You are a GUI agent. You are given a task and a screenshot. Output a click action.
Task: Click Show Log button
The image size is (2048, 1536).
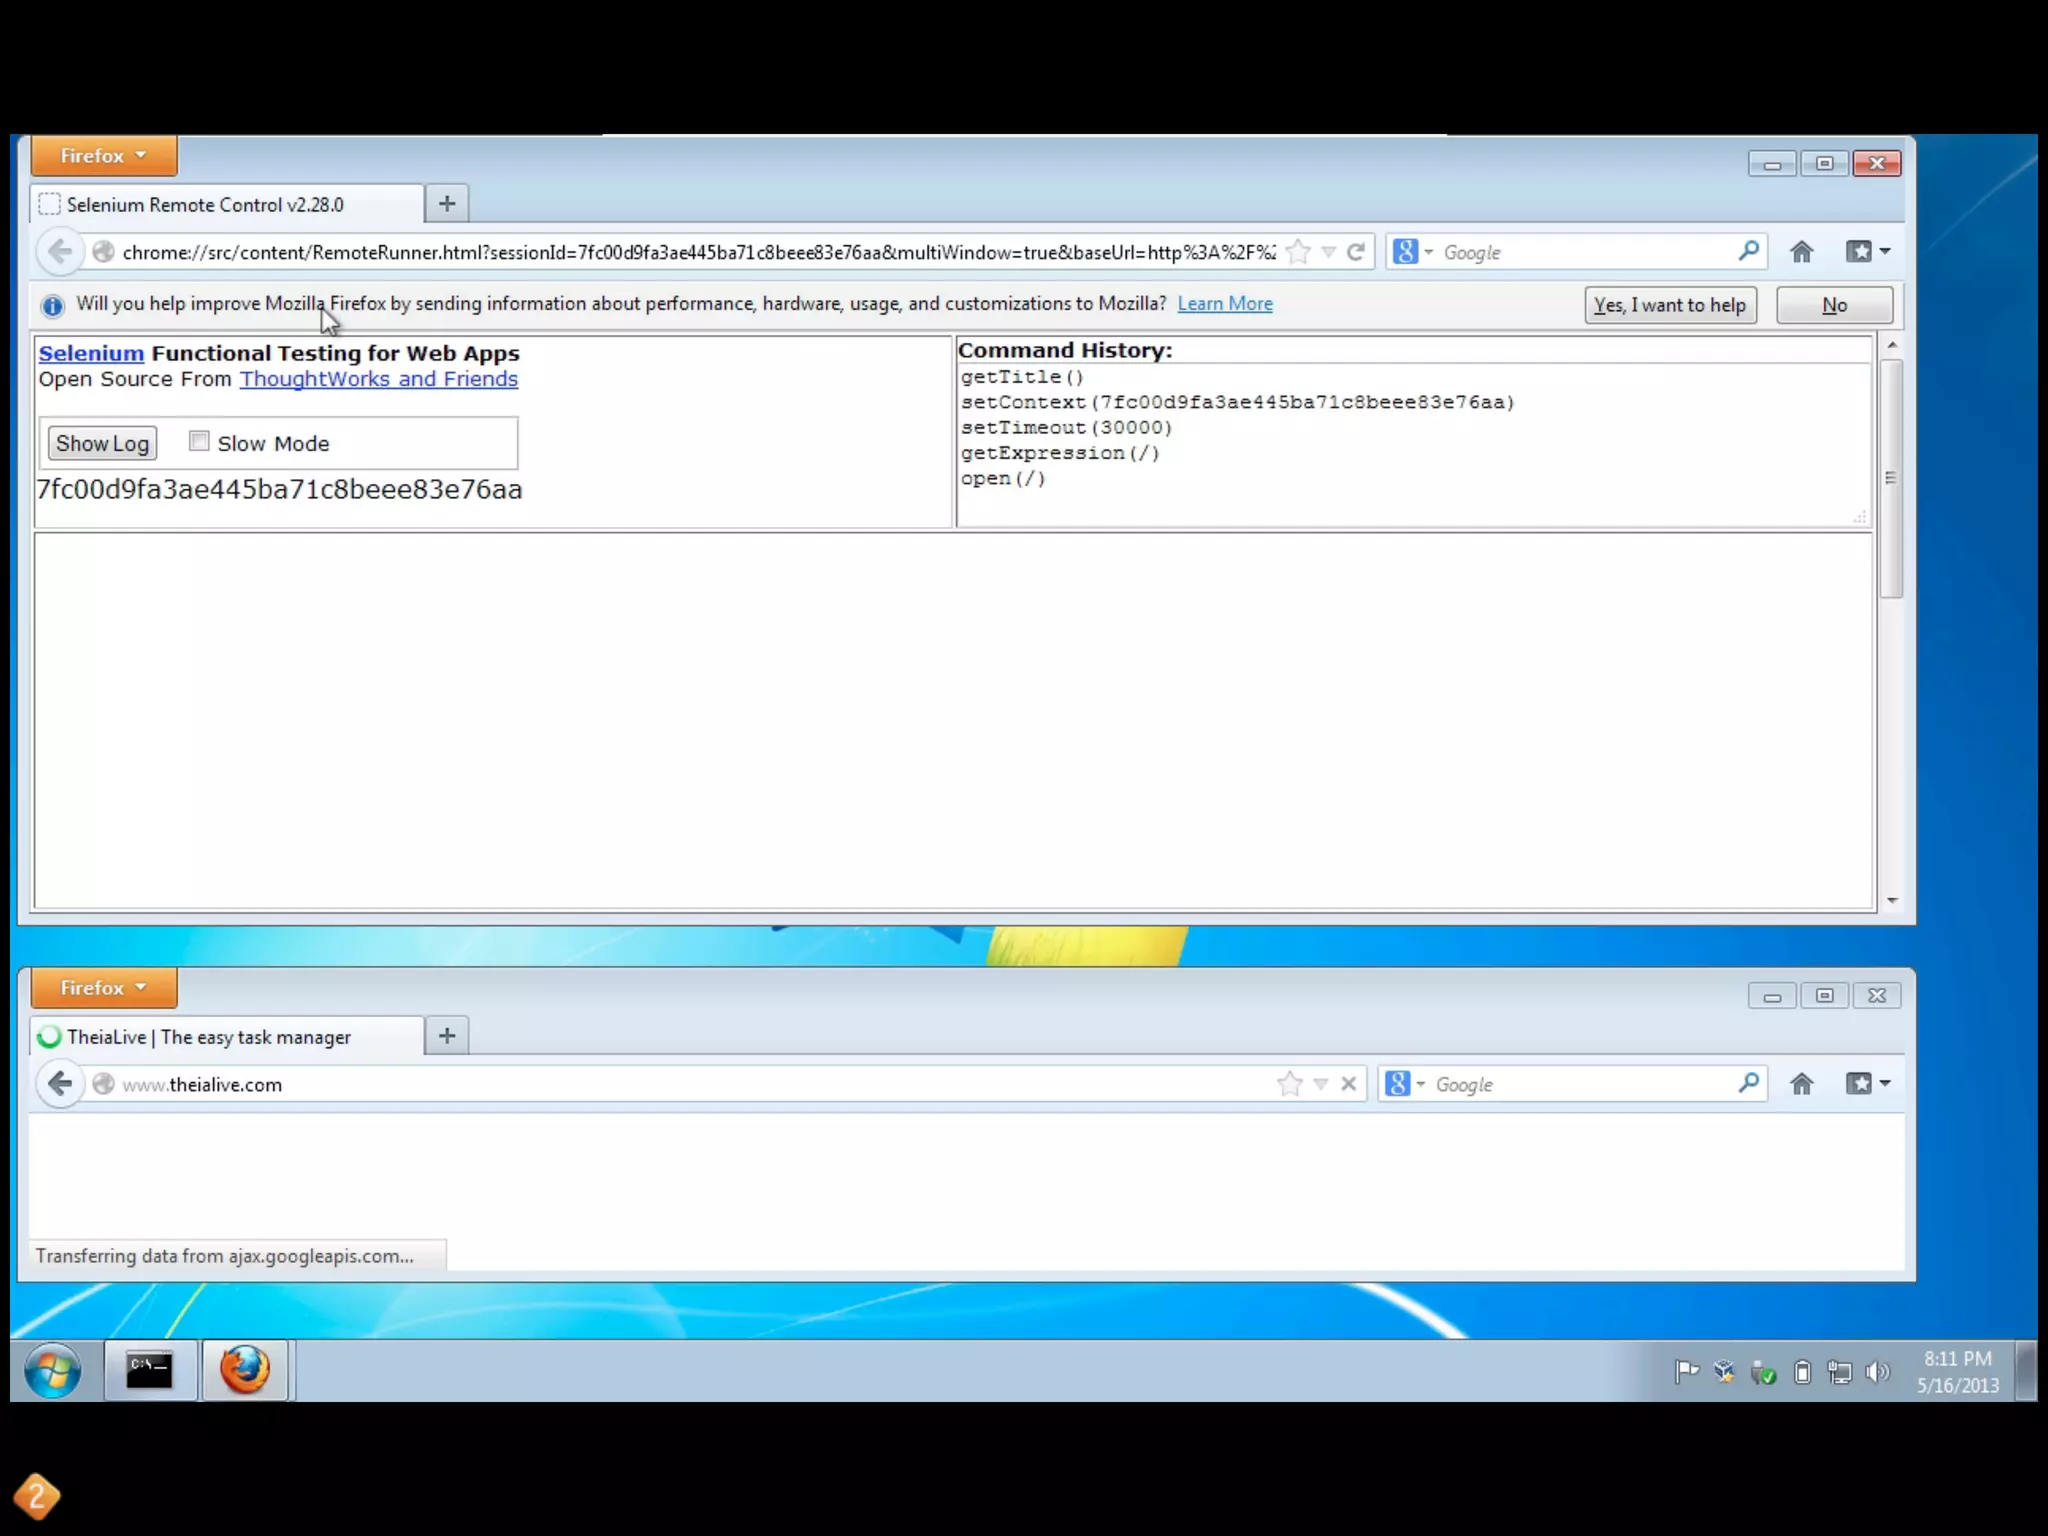pyautogui.click(x=102, y=444)
